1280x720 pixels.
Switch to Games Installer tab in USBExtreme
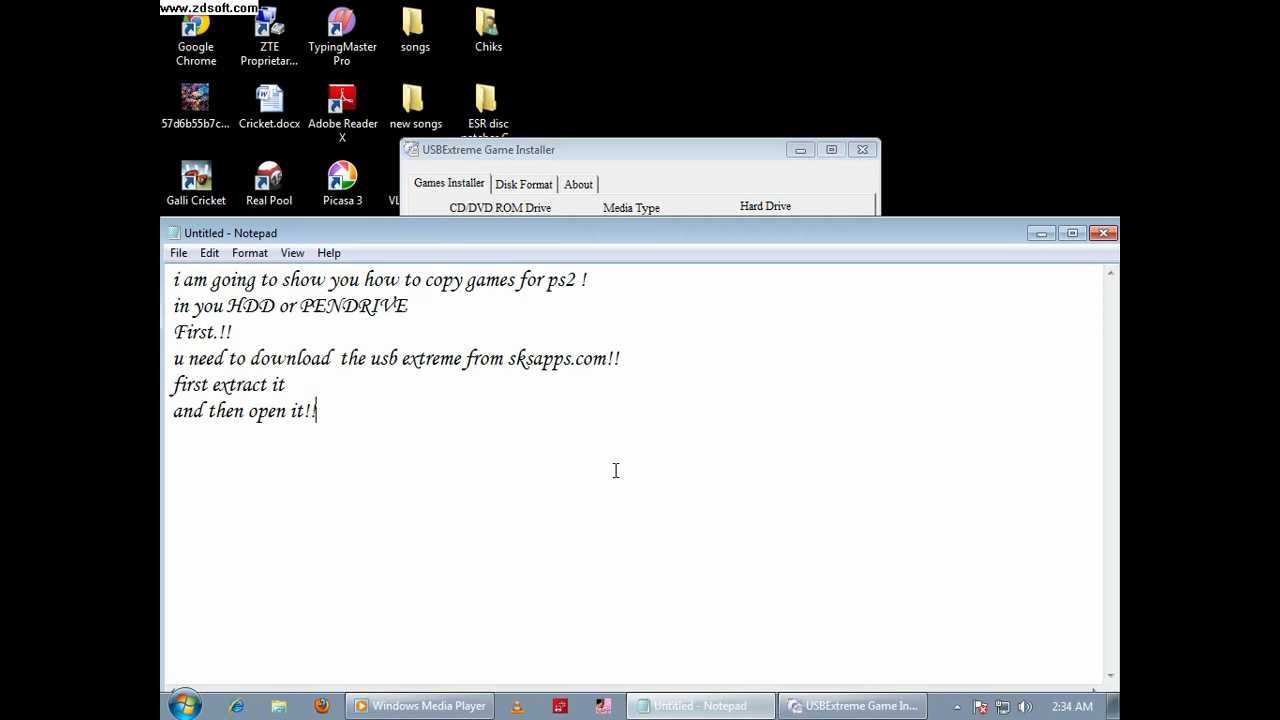click(x=449, y=183)
